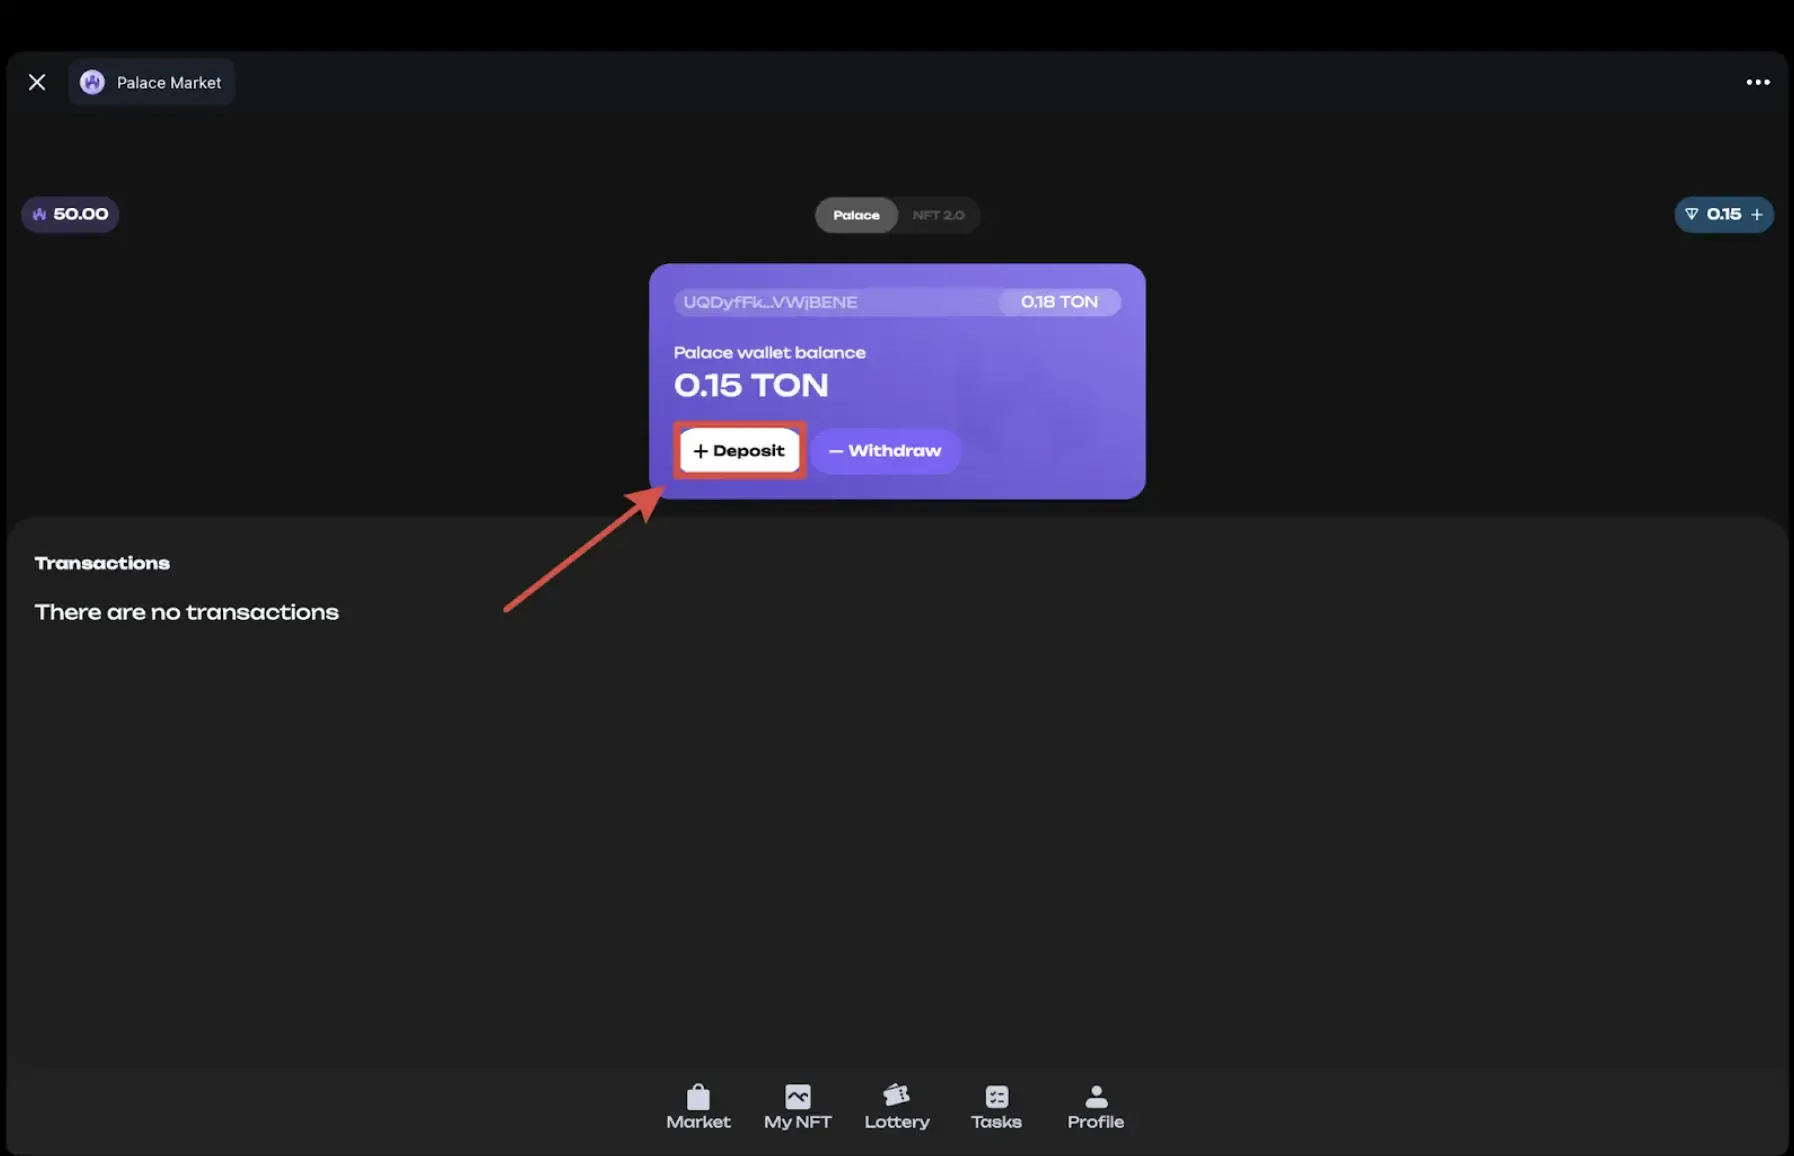Viewport: 1794px width, 1156px height.
Task: Close the Palace Market mini app
Action: 37,82
